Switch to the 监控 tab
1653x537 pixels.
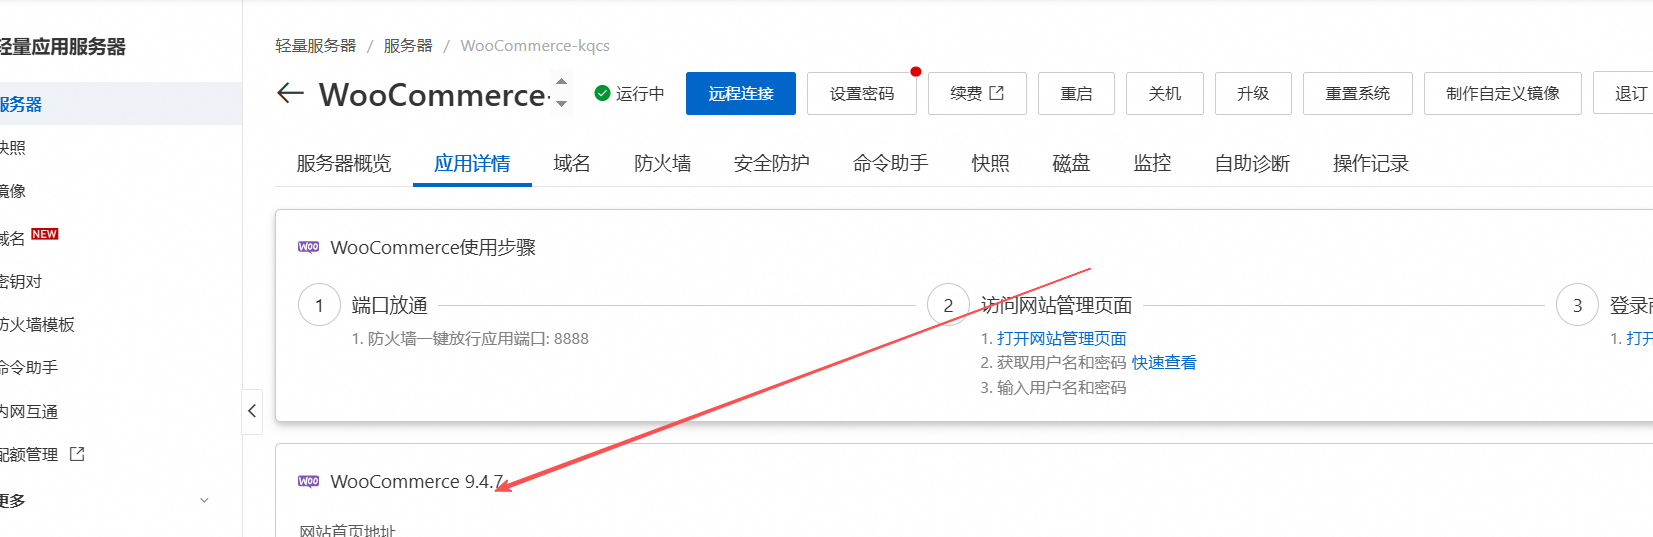[x=1152, y=163]
